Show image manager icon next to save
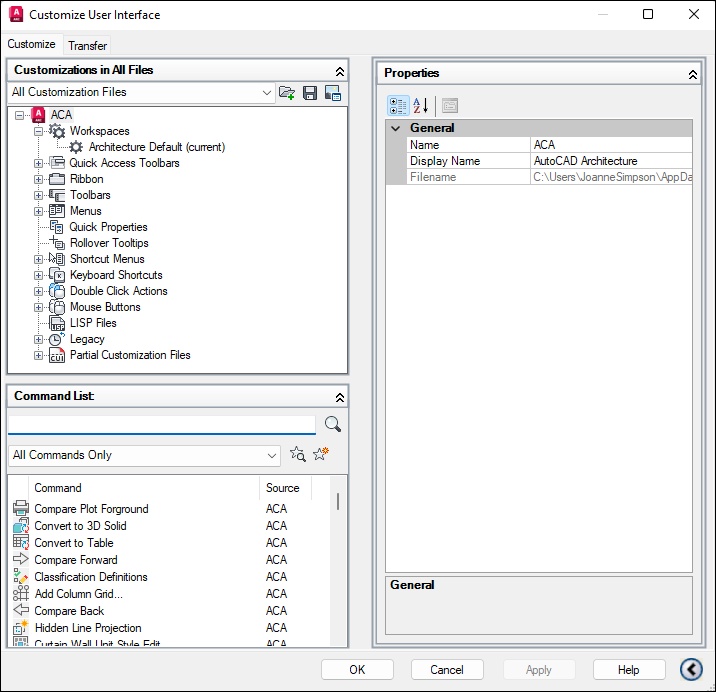Viewport: 716px width, 692px height. (333, 93)
